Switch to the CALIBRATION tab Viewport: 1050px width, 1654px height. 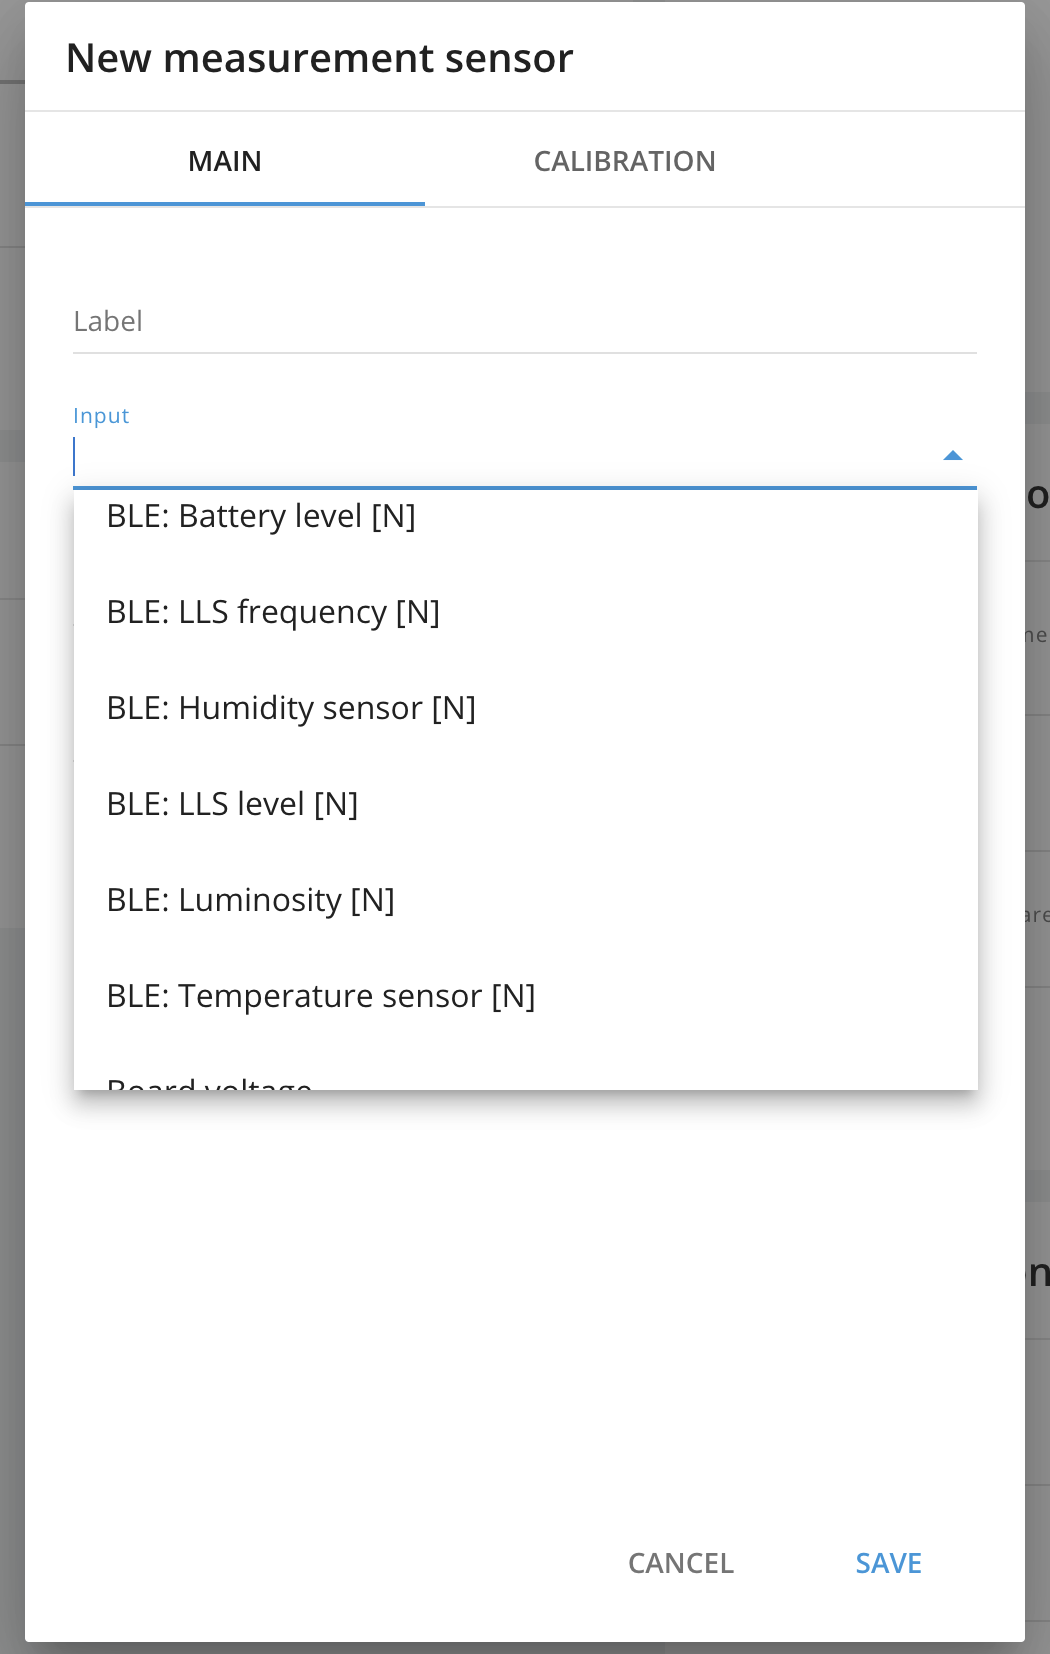(x=625, y=161)
